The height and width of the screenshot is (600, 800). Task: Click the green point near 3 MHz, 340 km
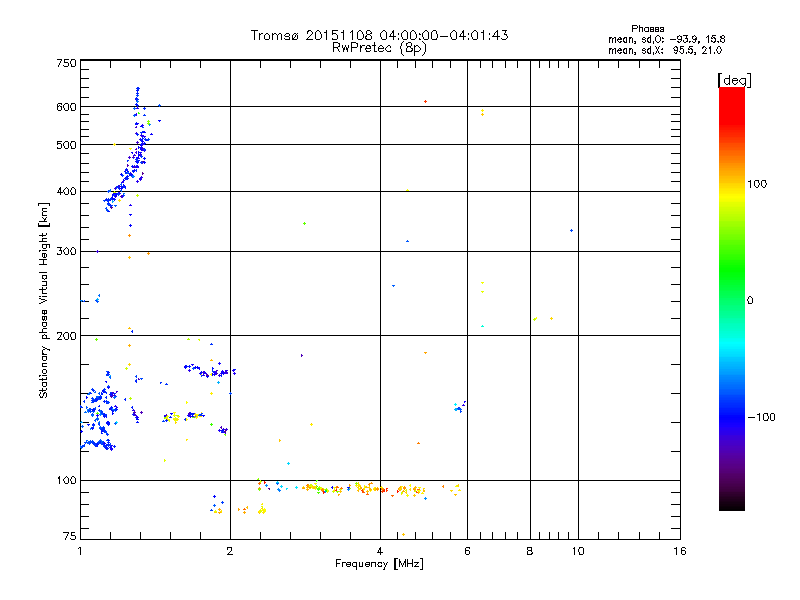pos(305,223)
